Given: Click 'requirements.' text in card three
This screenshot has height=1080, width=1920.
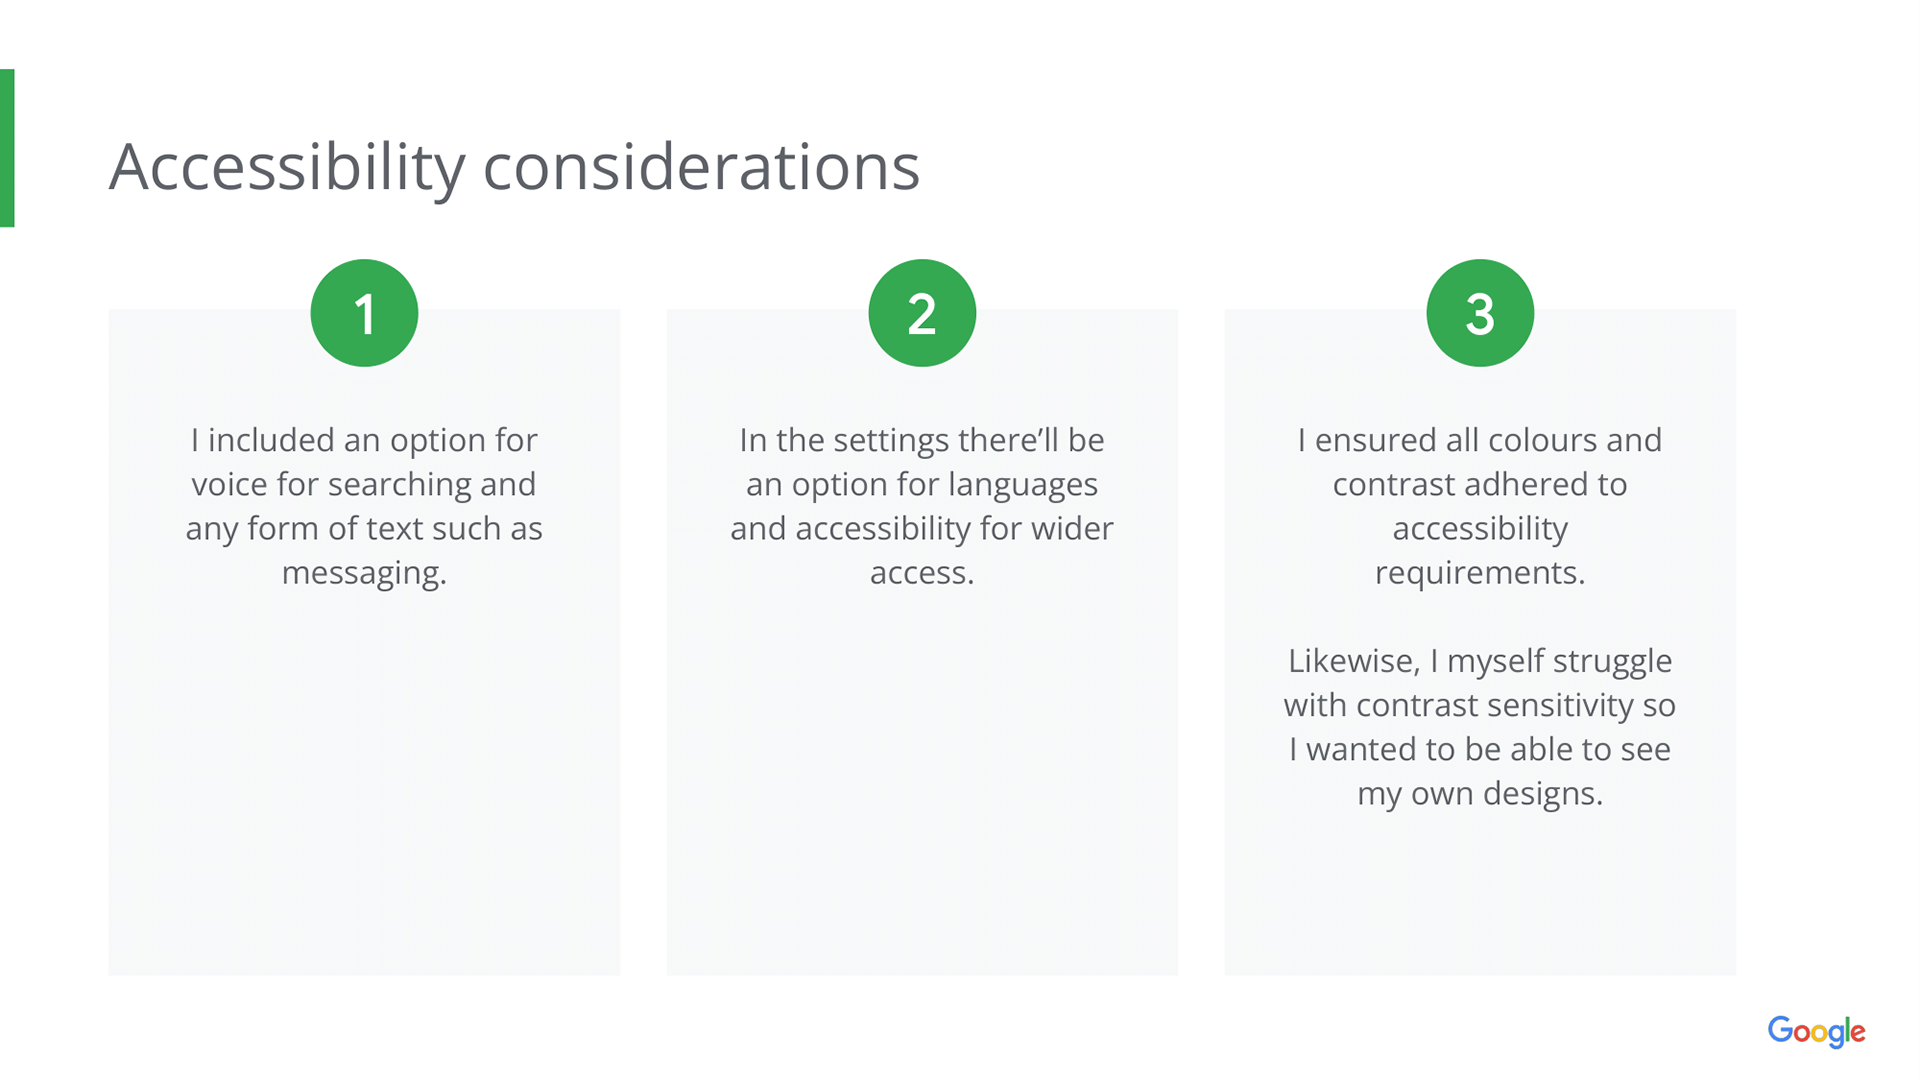Looking at the screenshot, I should (x=1480, y=573).
